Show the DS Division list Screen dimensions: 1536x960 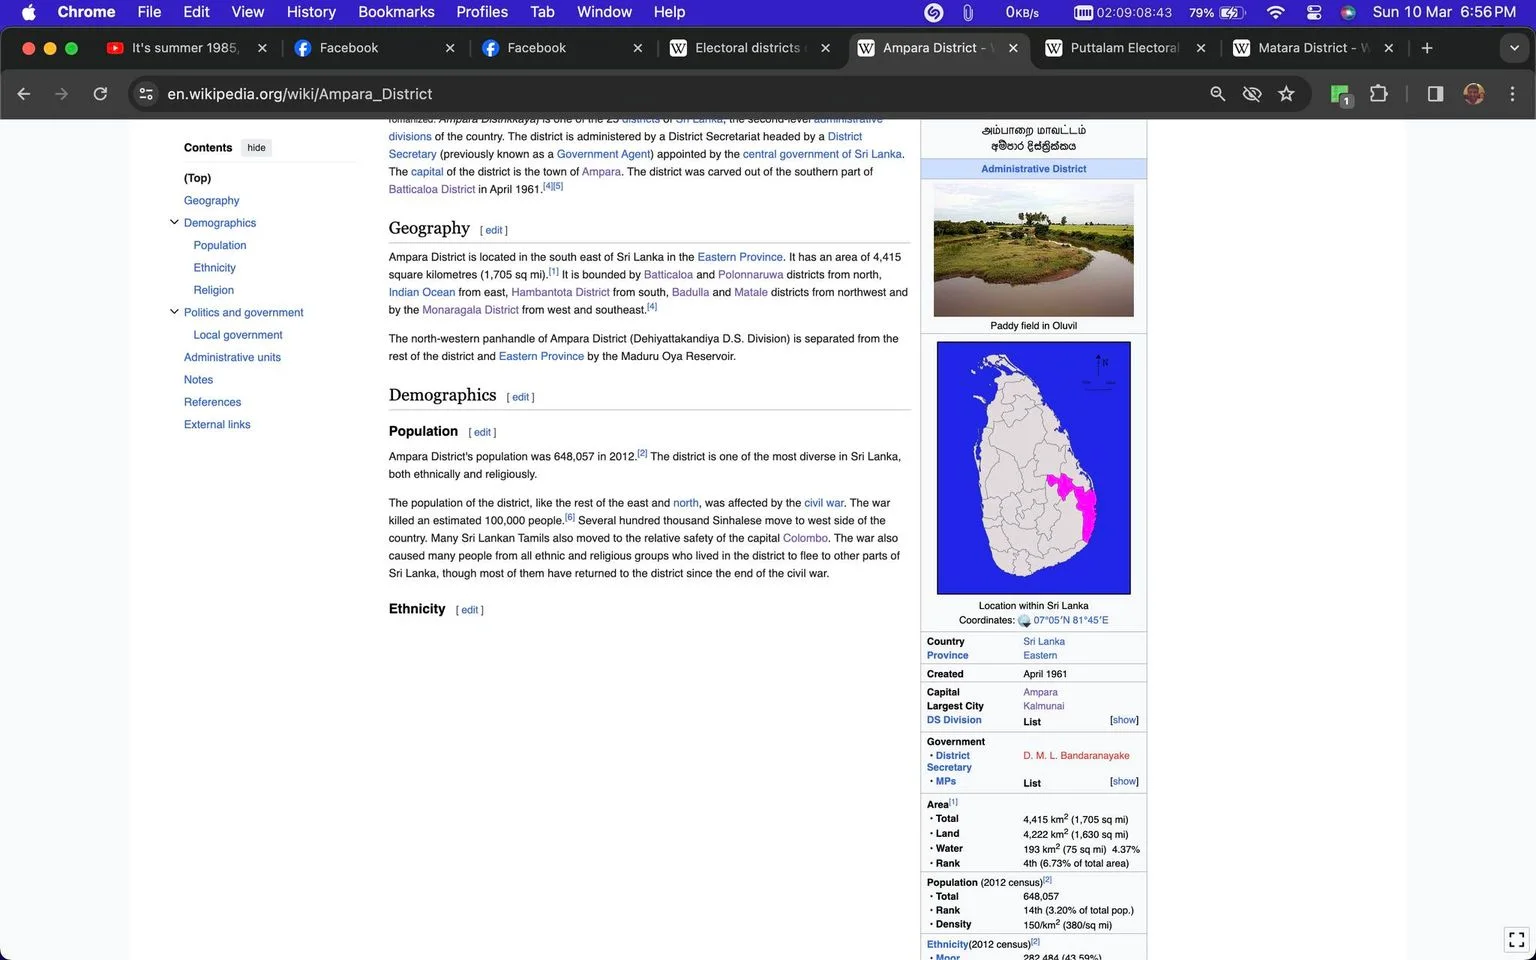1124,720
